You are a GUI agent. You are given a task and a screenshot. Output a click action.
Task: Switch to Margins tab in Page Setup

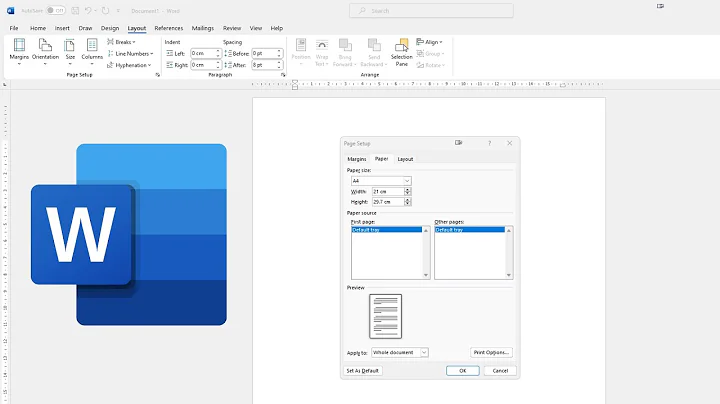(357, 159)
